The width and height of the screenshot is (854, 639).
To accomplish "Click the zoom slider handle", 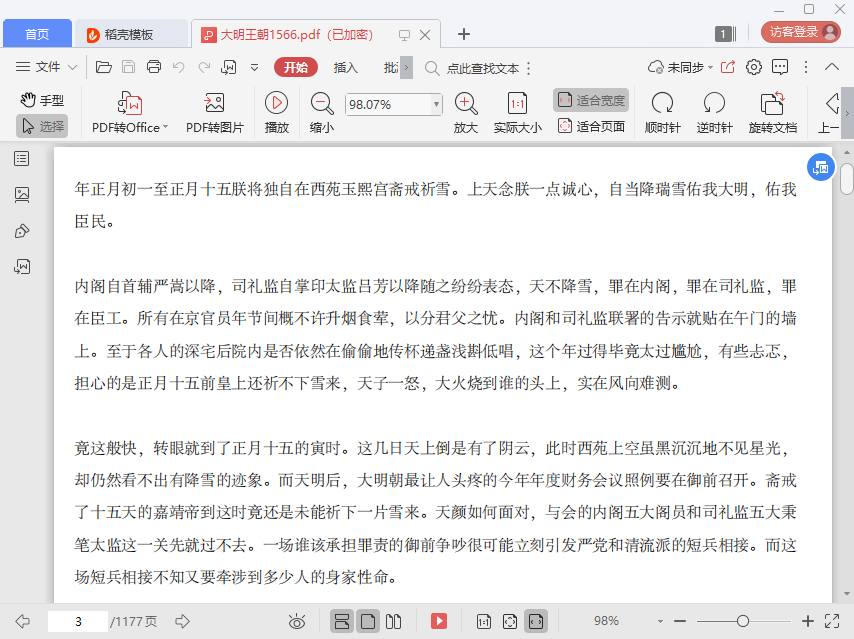I will (x=742, y=621).
